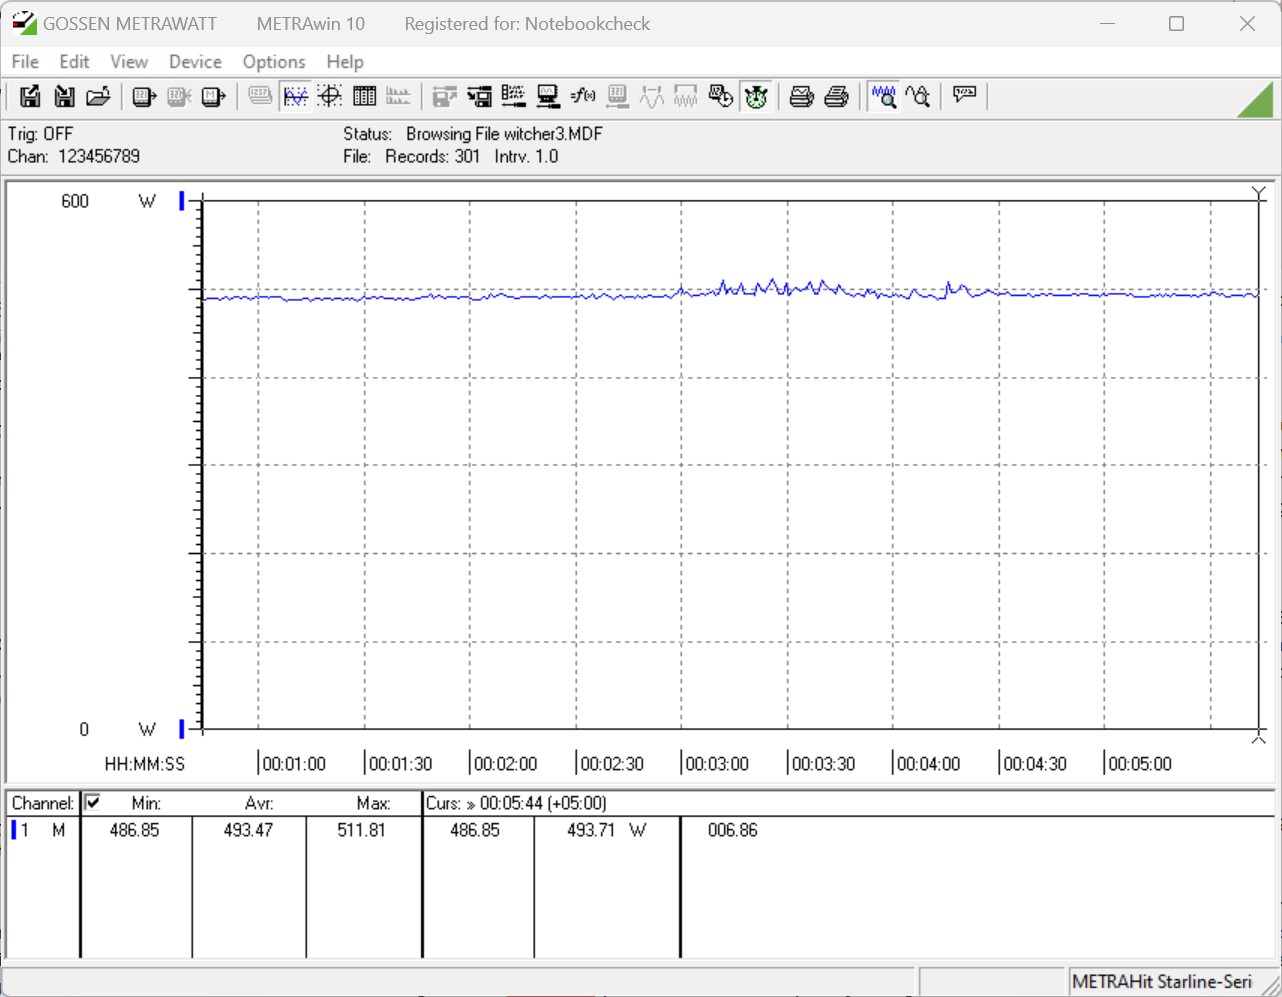1282x997 pixels.
Task: Click the export-to-disk floppy icon
Action: pyautogui.click(x=30, y=96)
